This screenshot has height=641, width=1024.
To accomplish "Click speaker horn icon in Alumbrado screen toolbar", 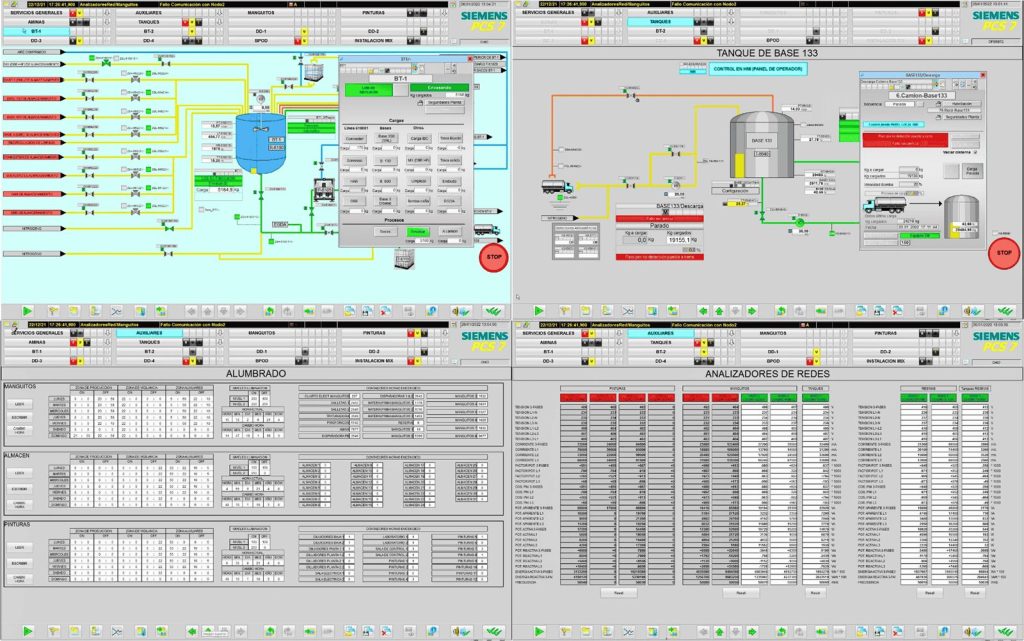I will (460, 631).
